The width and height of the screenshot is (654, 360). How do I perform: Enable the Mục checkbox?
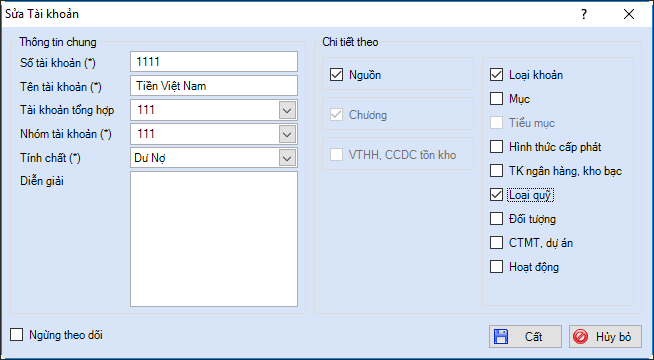pos(496,99)
